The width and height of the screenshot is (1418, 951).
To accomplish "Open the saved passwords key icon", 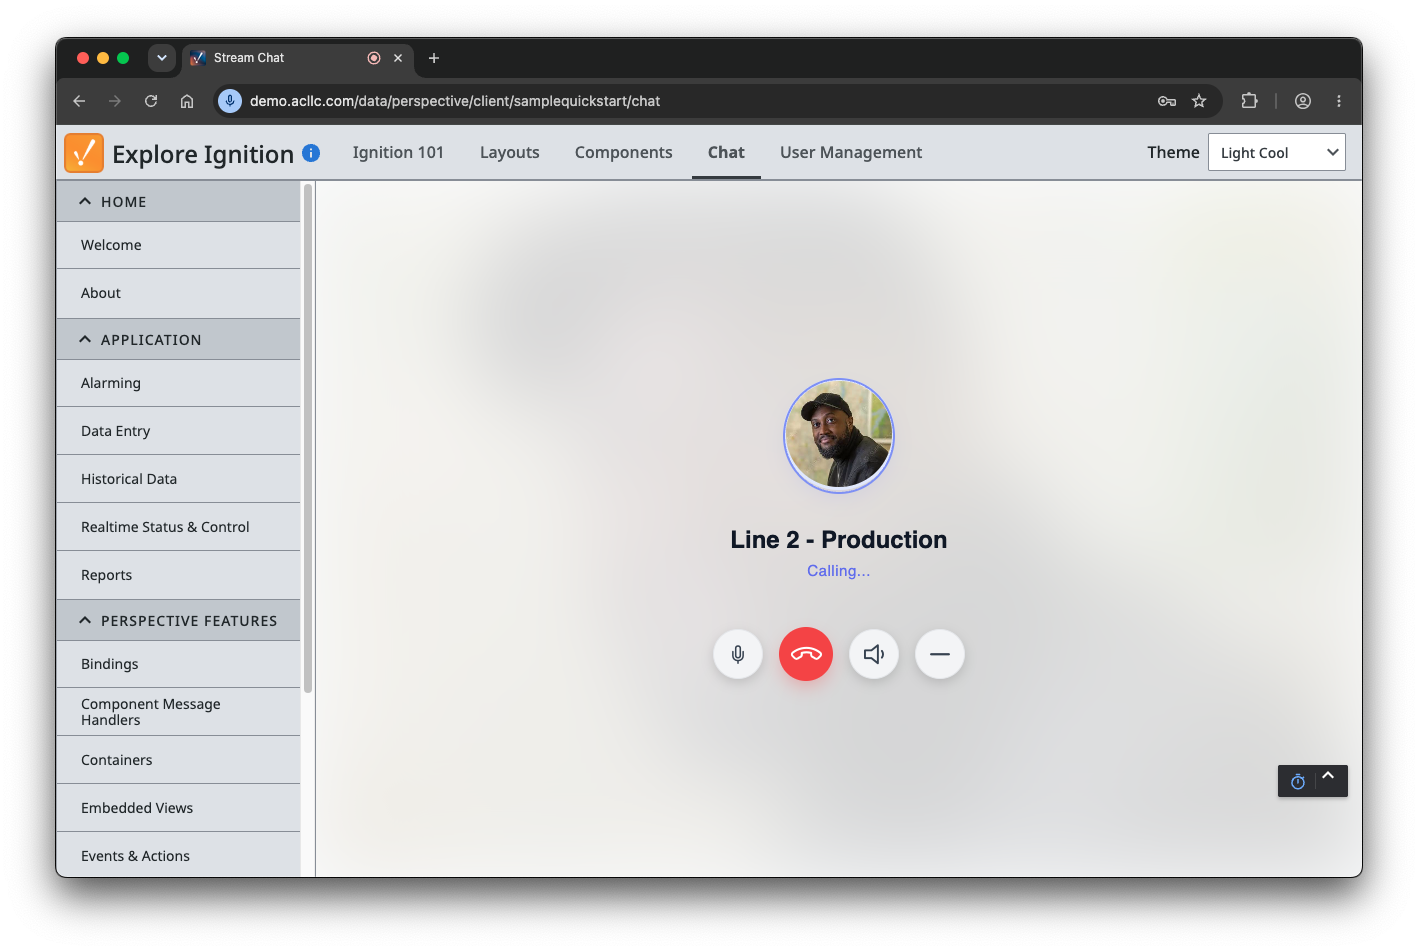I will click(x=1167, y=101).
